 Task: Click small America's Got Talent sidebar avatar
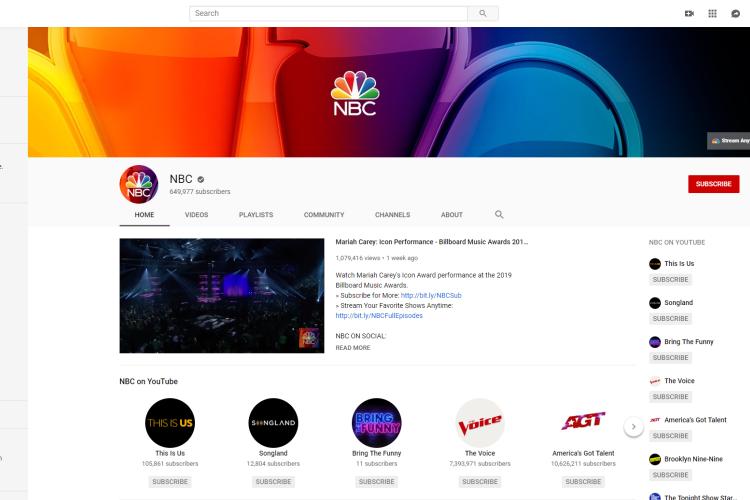[x=655, y=420]
